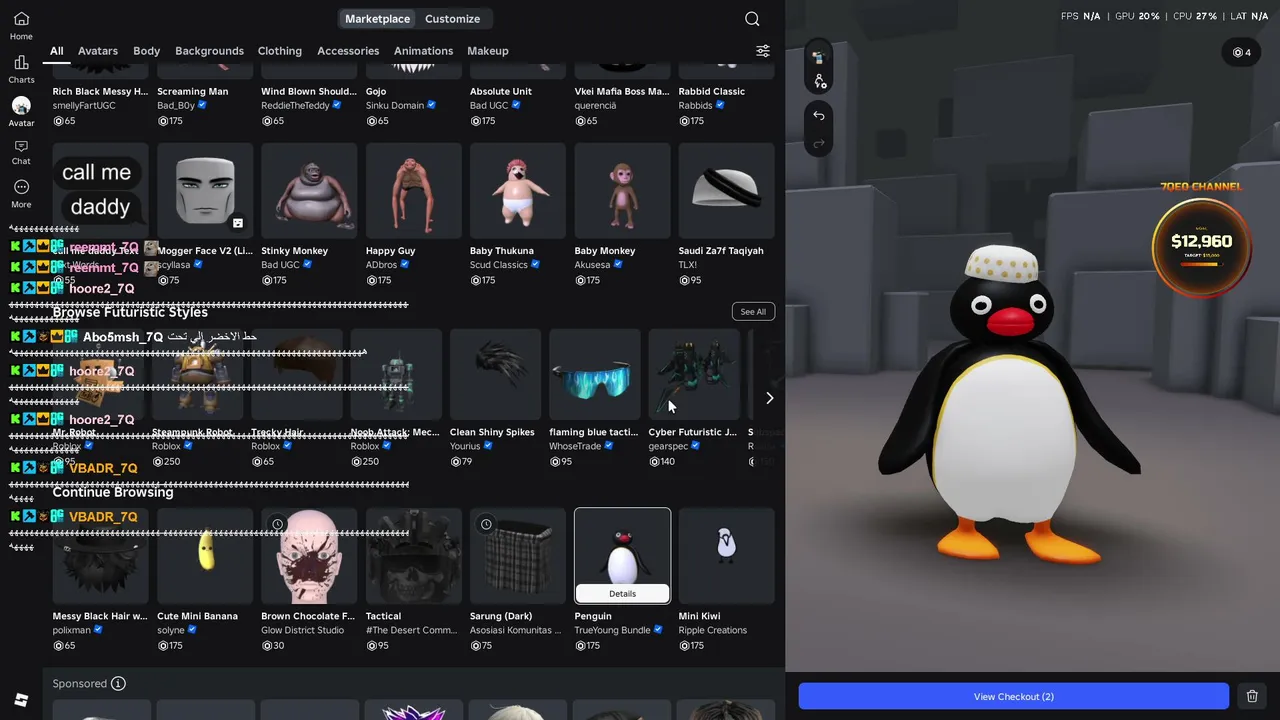The height and width of the screenshot is (720, 1280).
Task: Click the Roblox logo icon at bottom-left
Action: pyautogui.click(x=21, y=700)
